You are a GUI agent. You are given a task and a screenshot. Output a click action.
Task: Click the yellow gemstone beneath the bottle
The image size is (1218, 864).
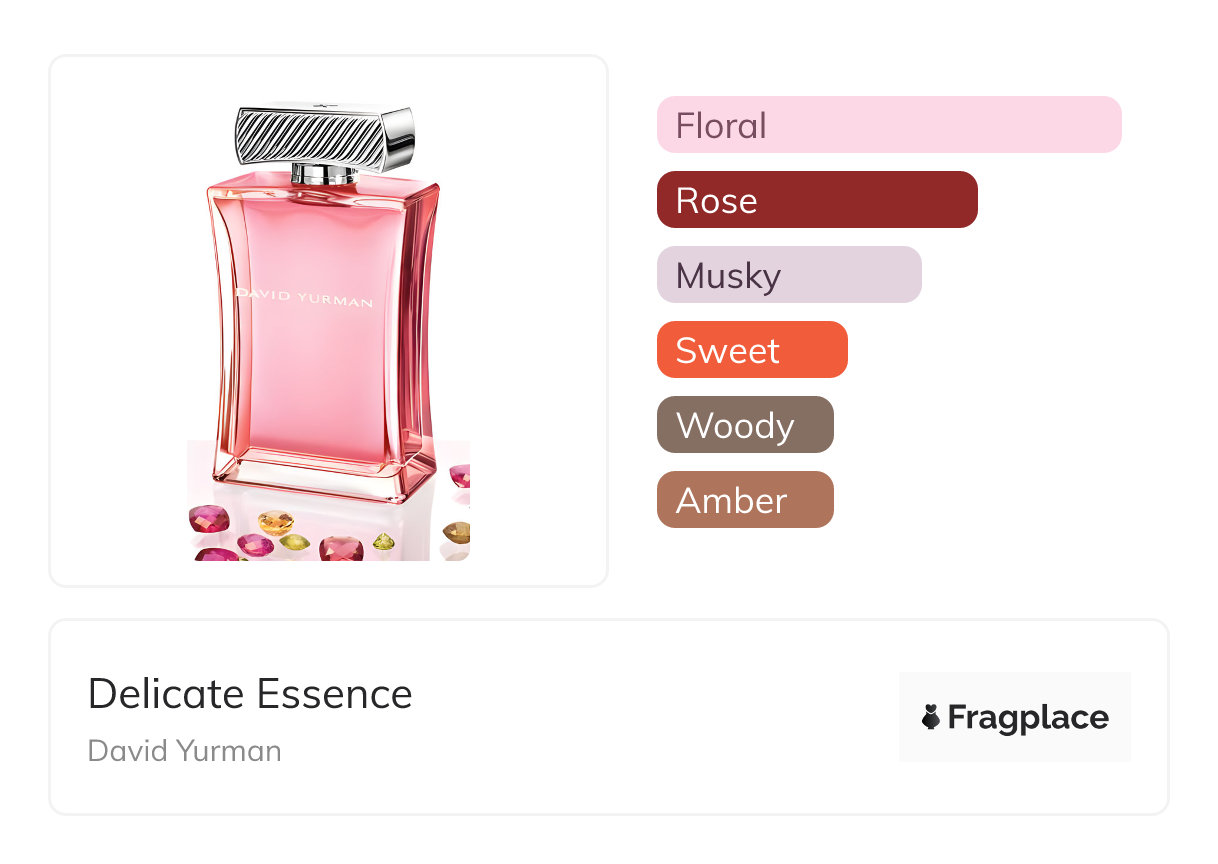click(275, 522)
